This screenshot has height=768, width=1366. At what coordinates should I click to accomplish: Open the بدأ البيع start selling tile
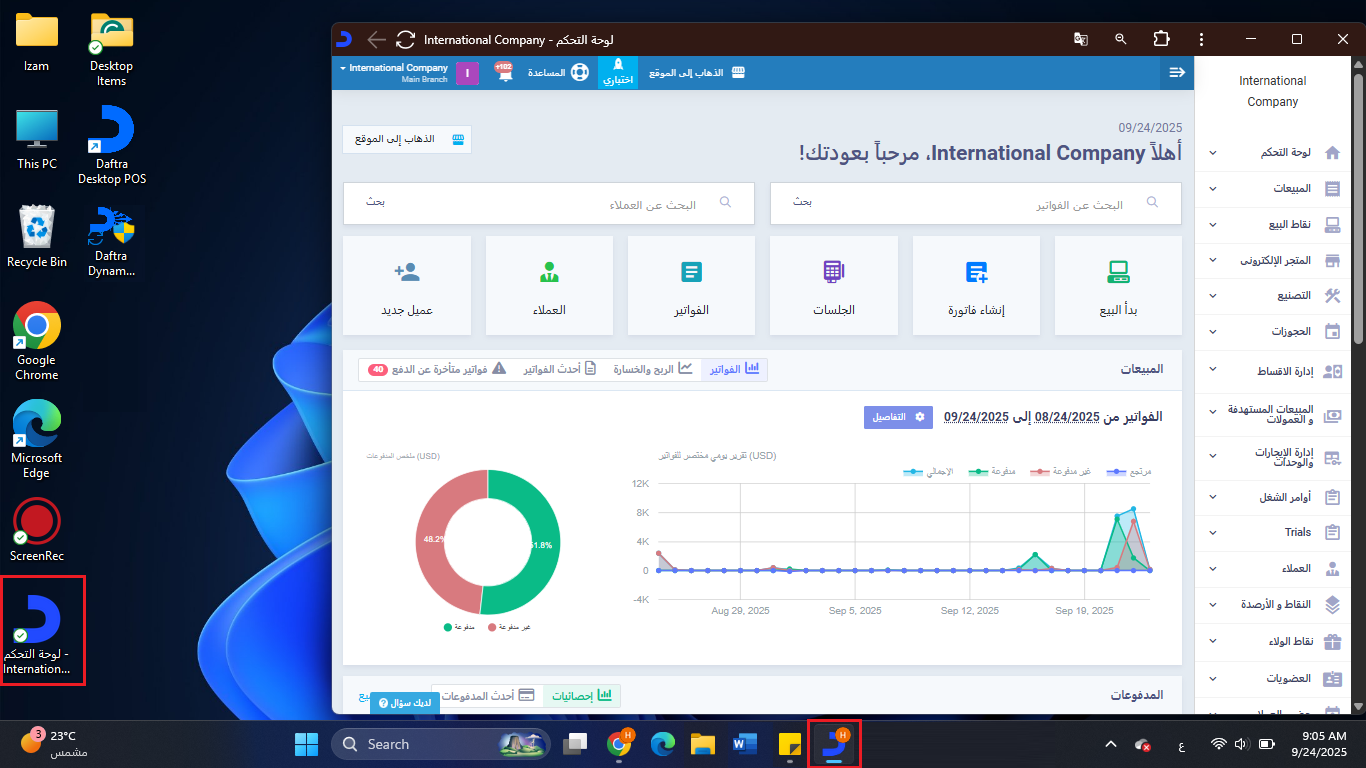[x=1118, y=285]
